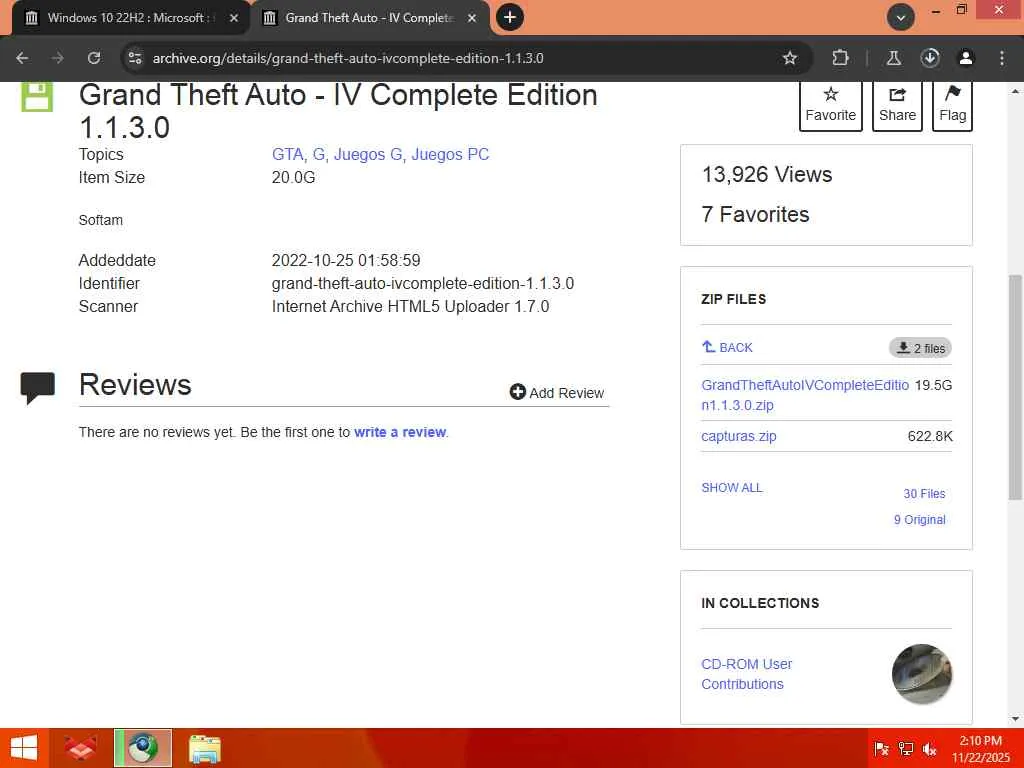
Task: Click the 13,926 Views text
Action: click(767, 174)
